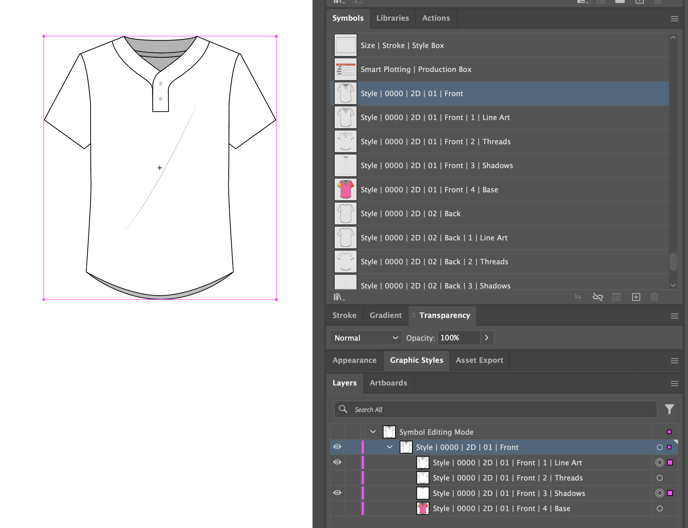Click target circle of Line Art layer
The width and height of the screenshot is (688, 528).
pos(659,463)
